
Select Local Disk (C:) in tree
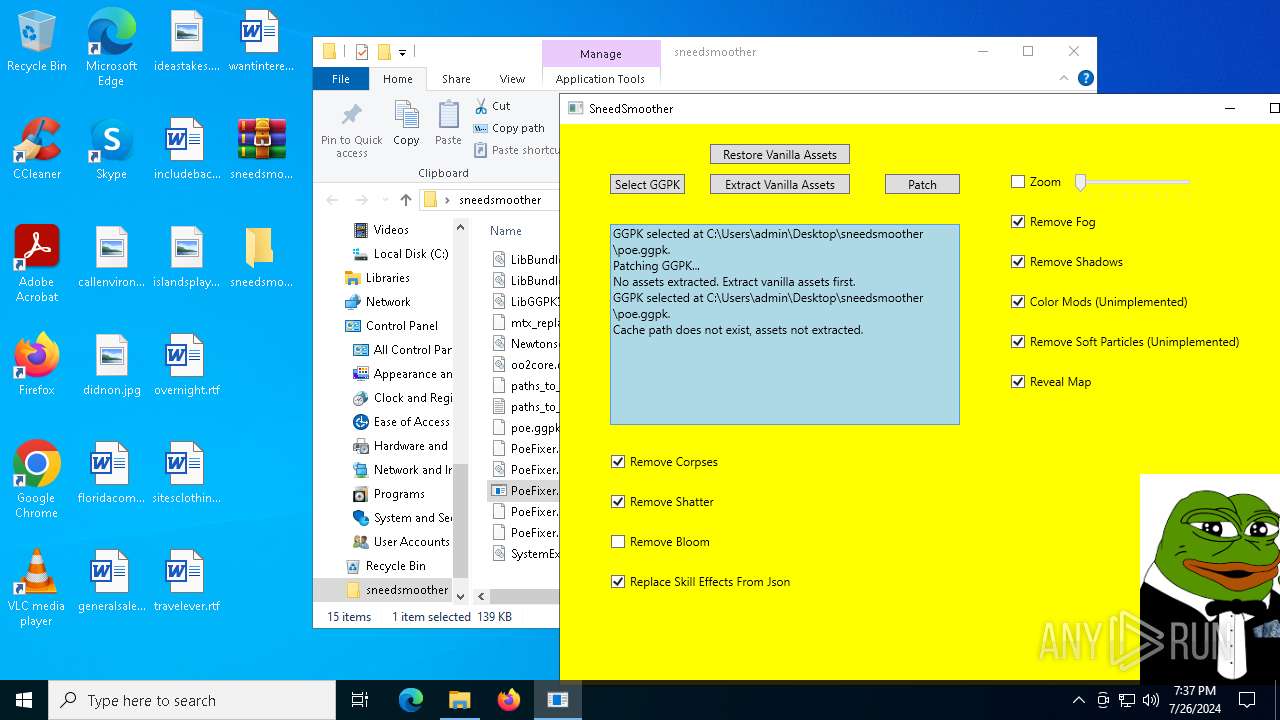click(x=400, y=254)
